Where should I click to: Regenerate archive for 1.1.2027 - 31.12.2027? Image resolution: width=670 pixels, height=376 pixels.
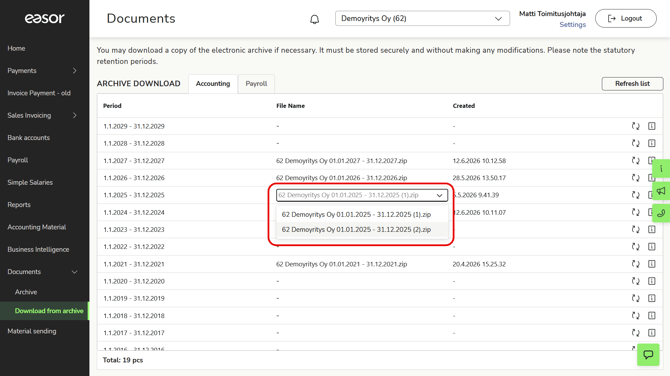point(635,161)
